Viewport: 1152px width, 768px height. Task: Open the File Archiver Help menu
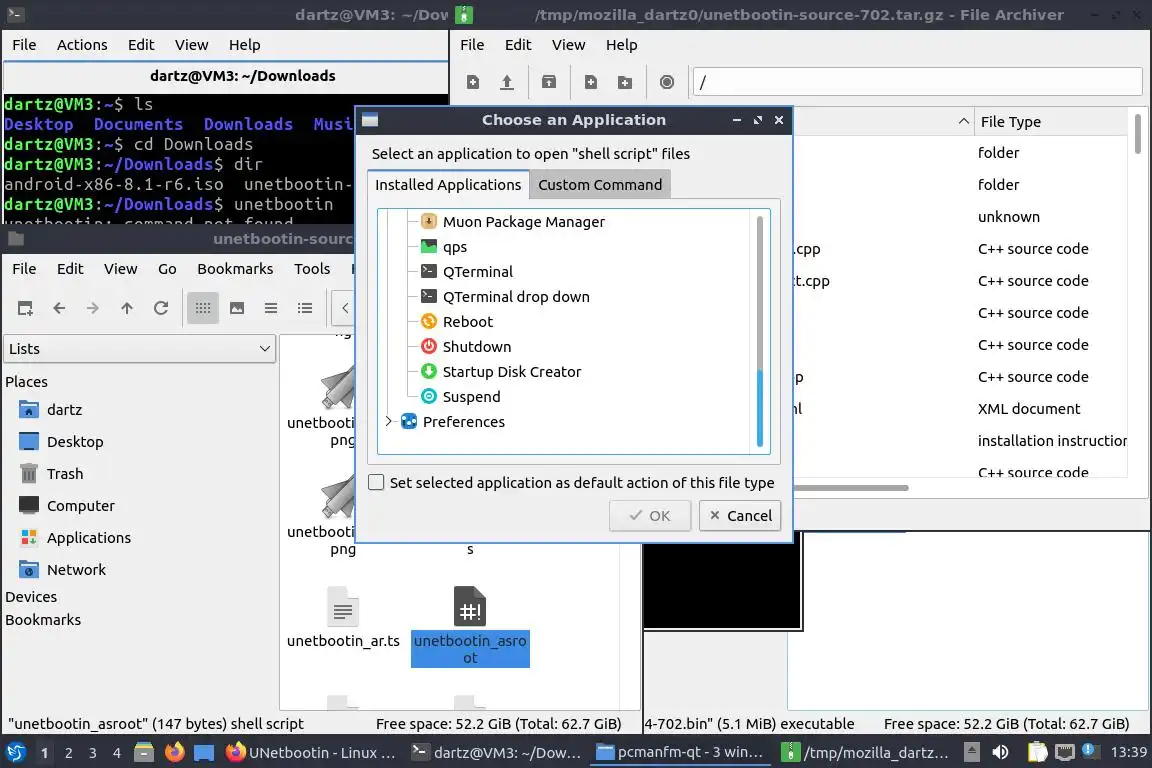tap(622, 45)
